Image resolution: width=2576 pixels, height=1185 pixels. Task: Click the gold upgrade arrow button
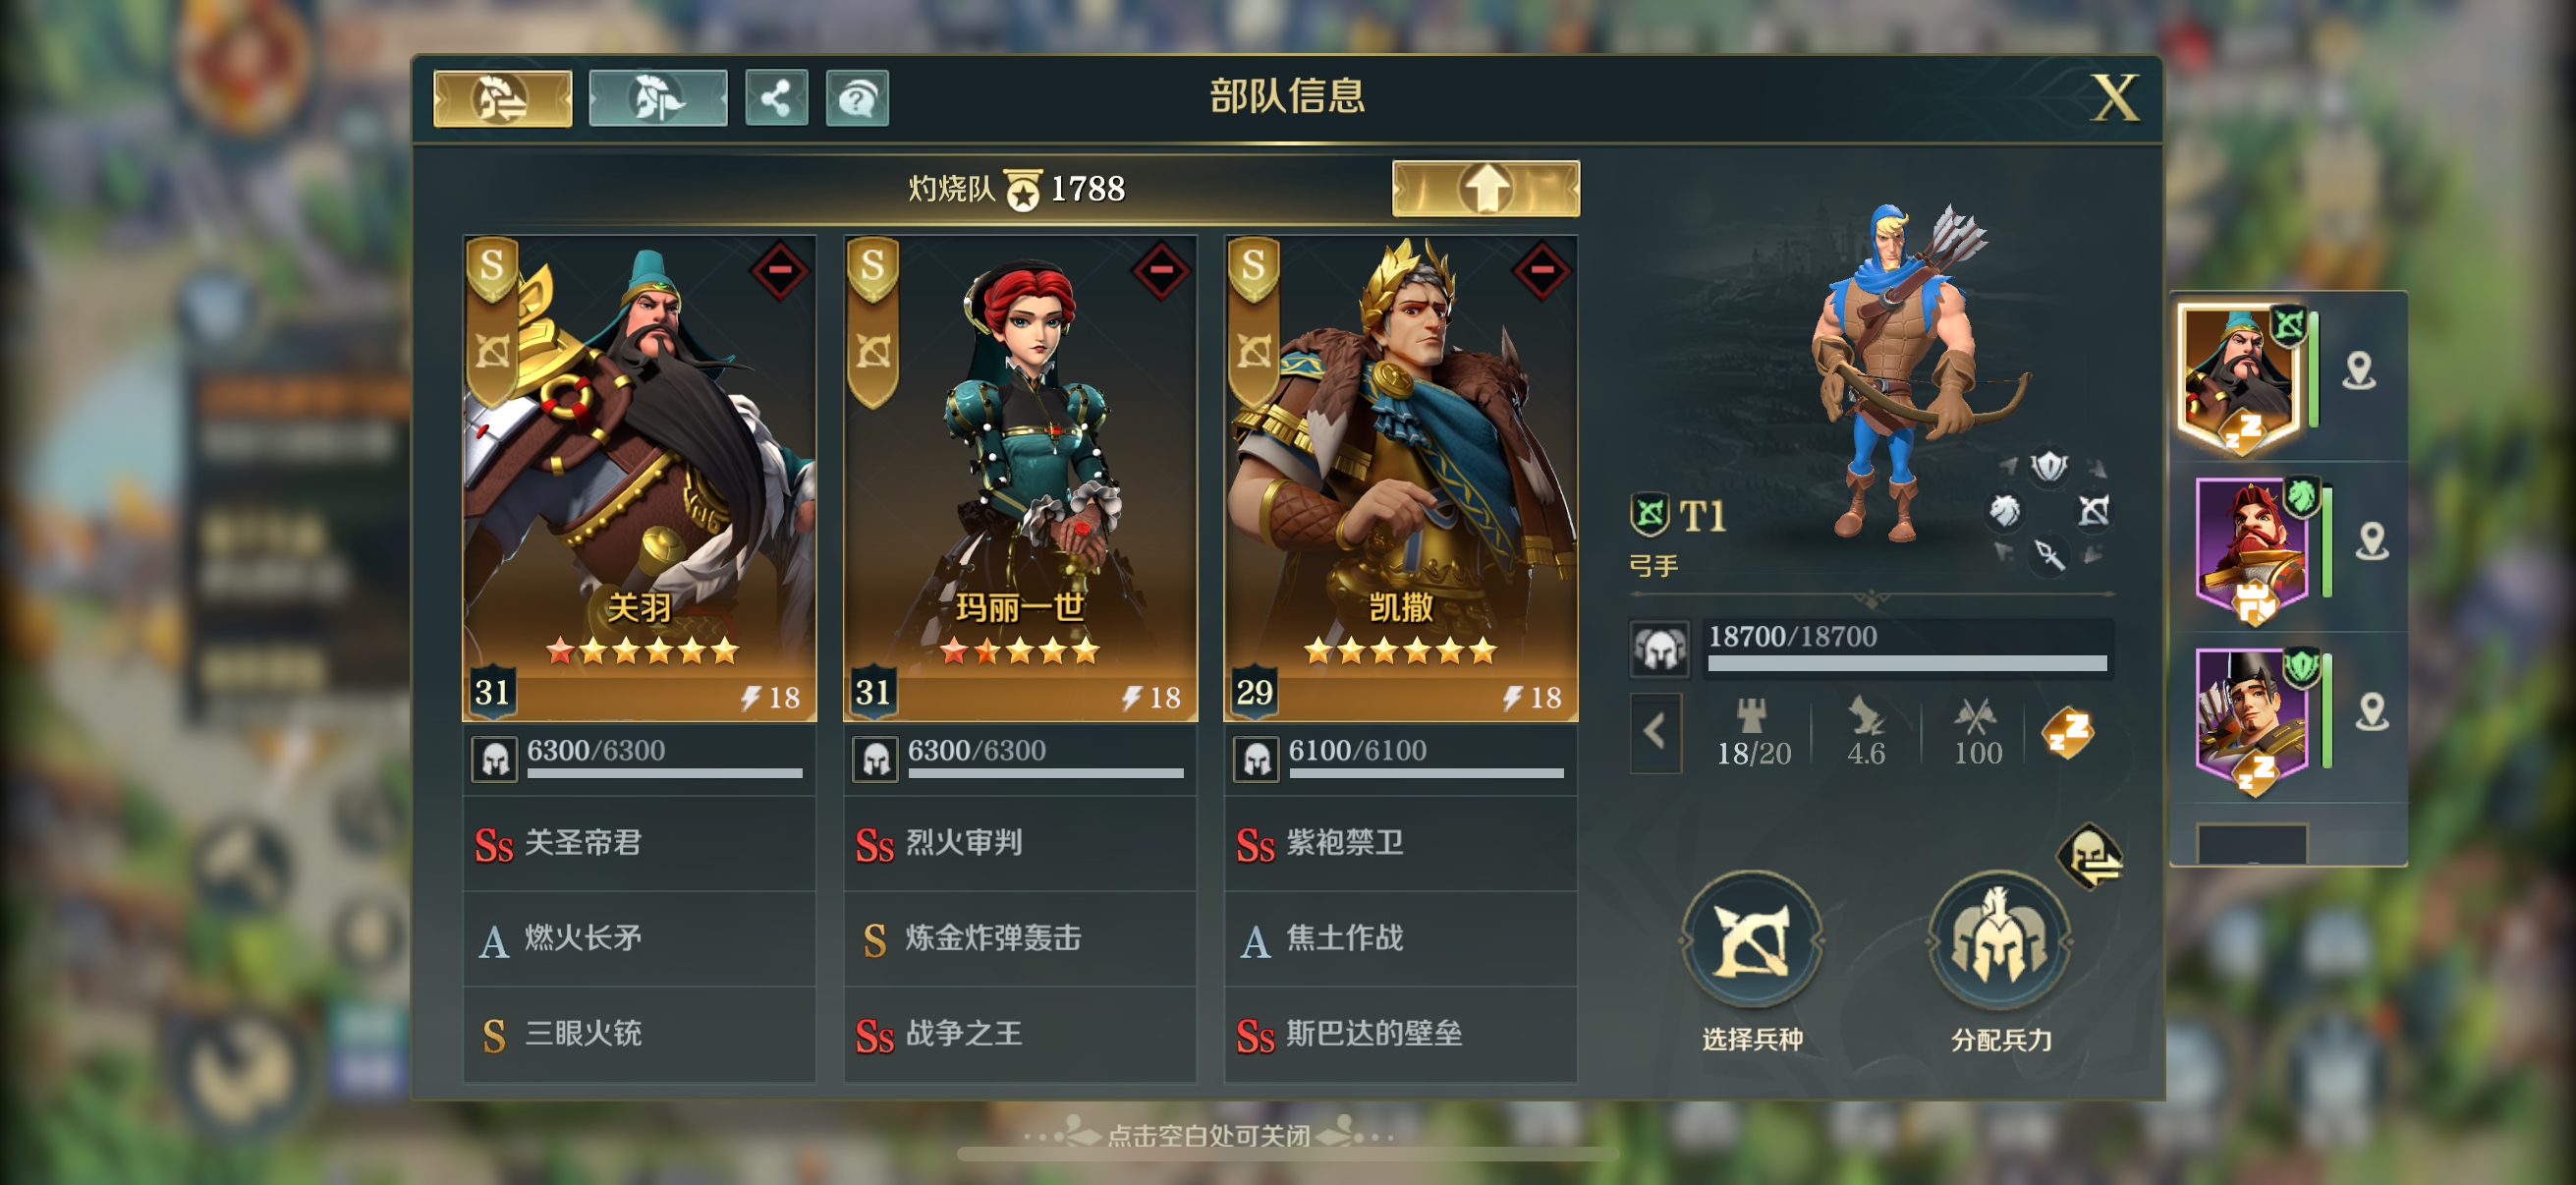1486,188
